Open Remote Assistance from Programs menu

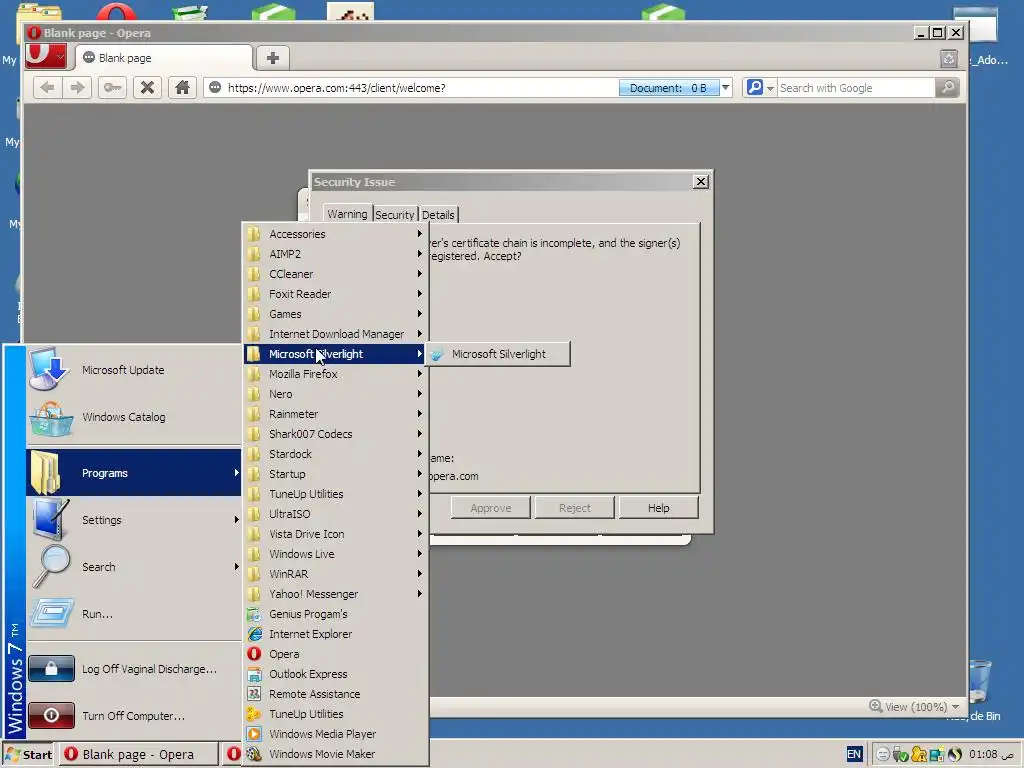336,694
